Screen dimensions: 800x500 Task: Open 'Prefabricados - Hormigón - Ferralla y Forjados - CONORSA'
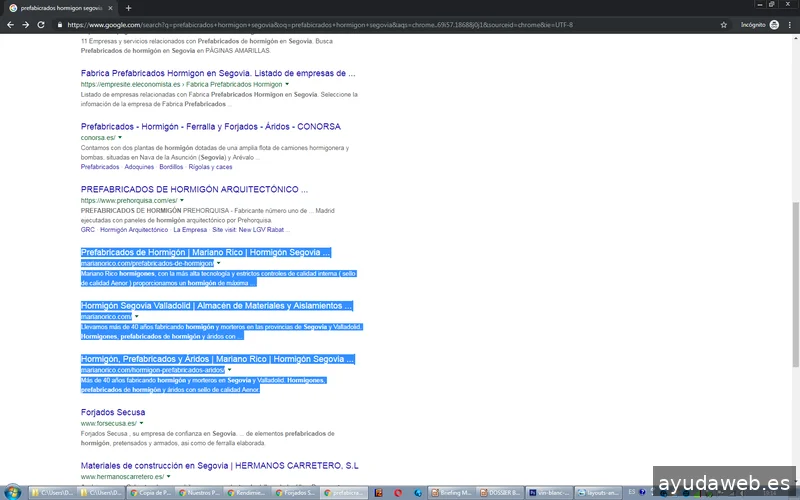pos(210,127)
